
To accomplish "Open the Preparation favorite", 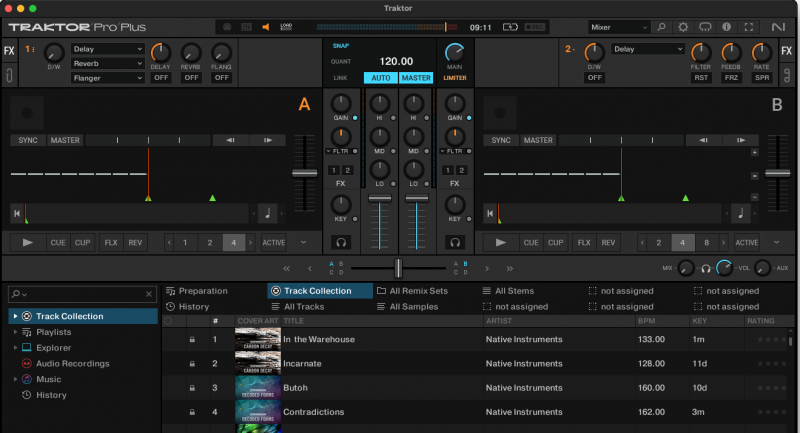I will pyautogui.click(x=202, y=291).
